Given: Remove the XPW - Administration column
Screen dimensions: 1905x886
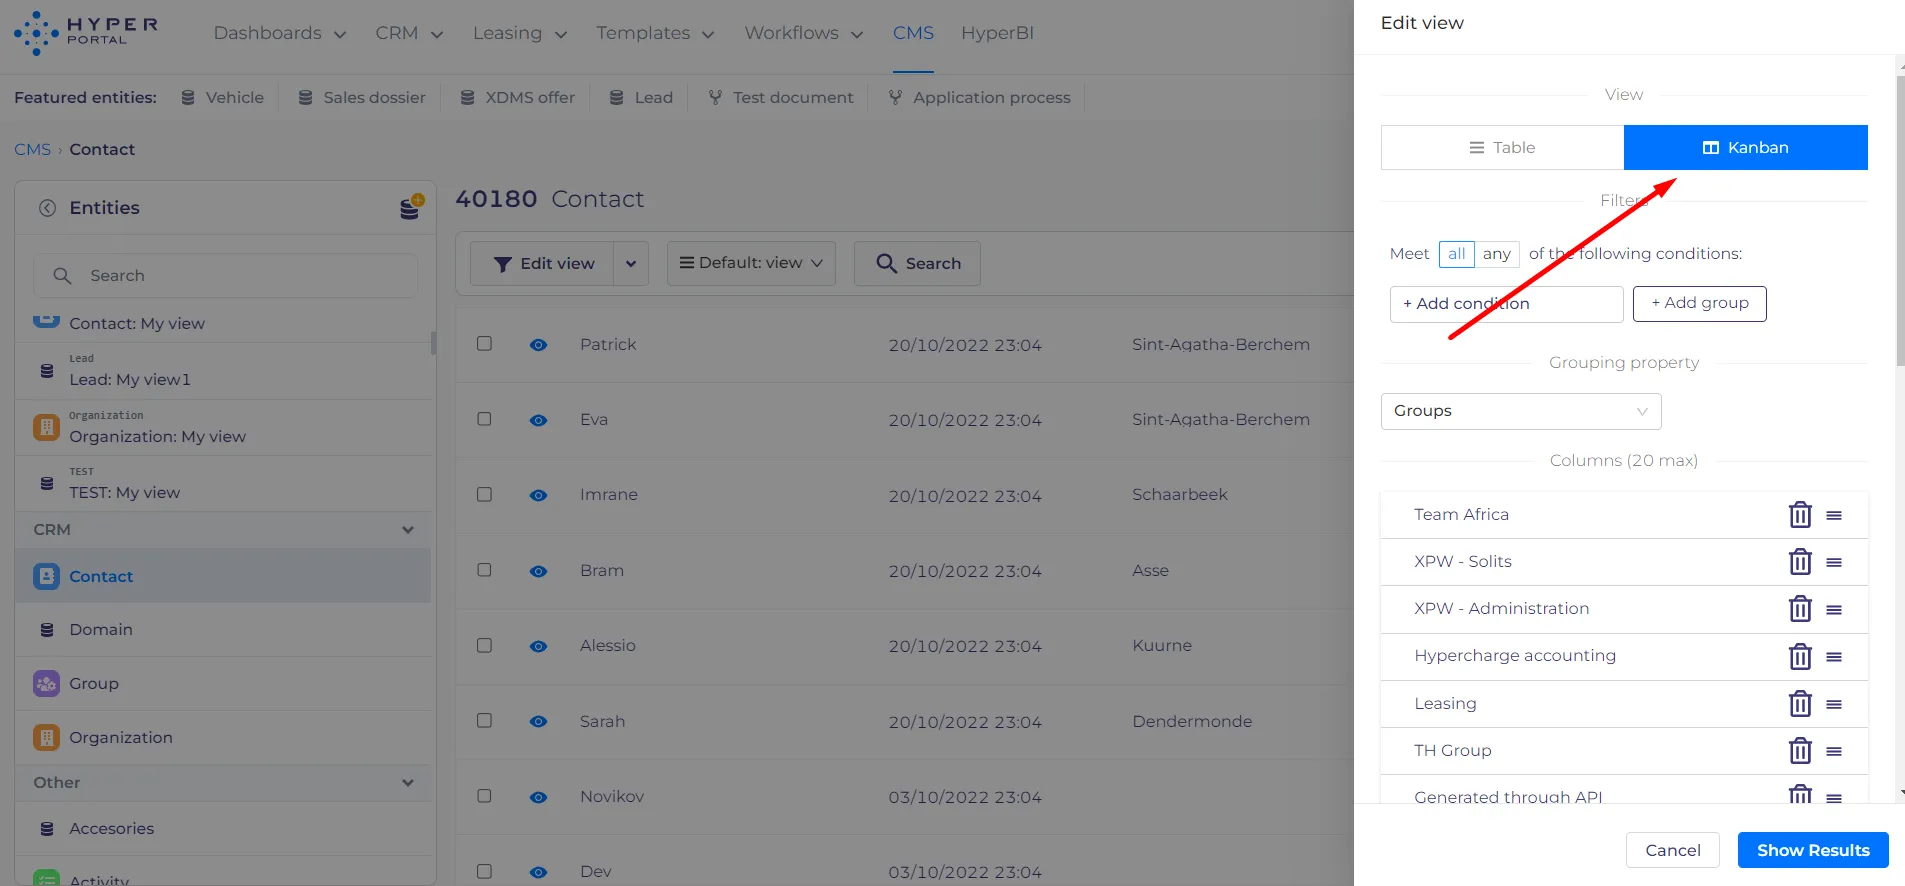Looking at the screenshot, I should (1800, 609).
